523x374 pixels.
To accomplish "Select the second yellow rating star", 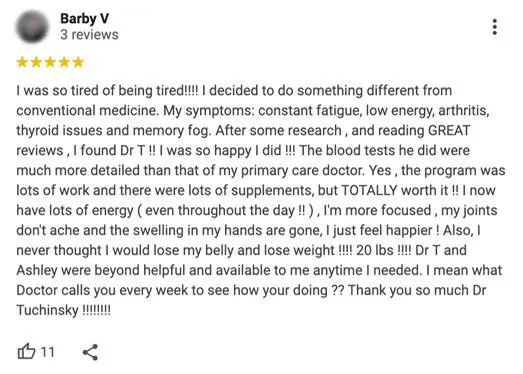I will pos(36,62).
